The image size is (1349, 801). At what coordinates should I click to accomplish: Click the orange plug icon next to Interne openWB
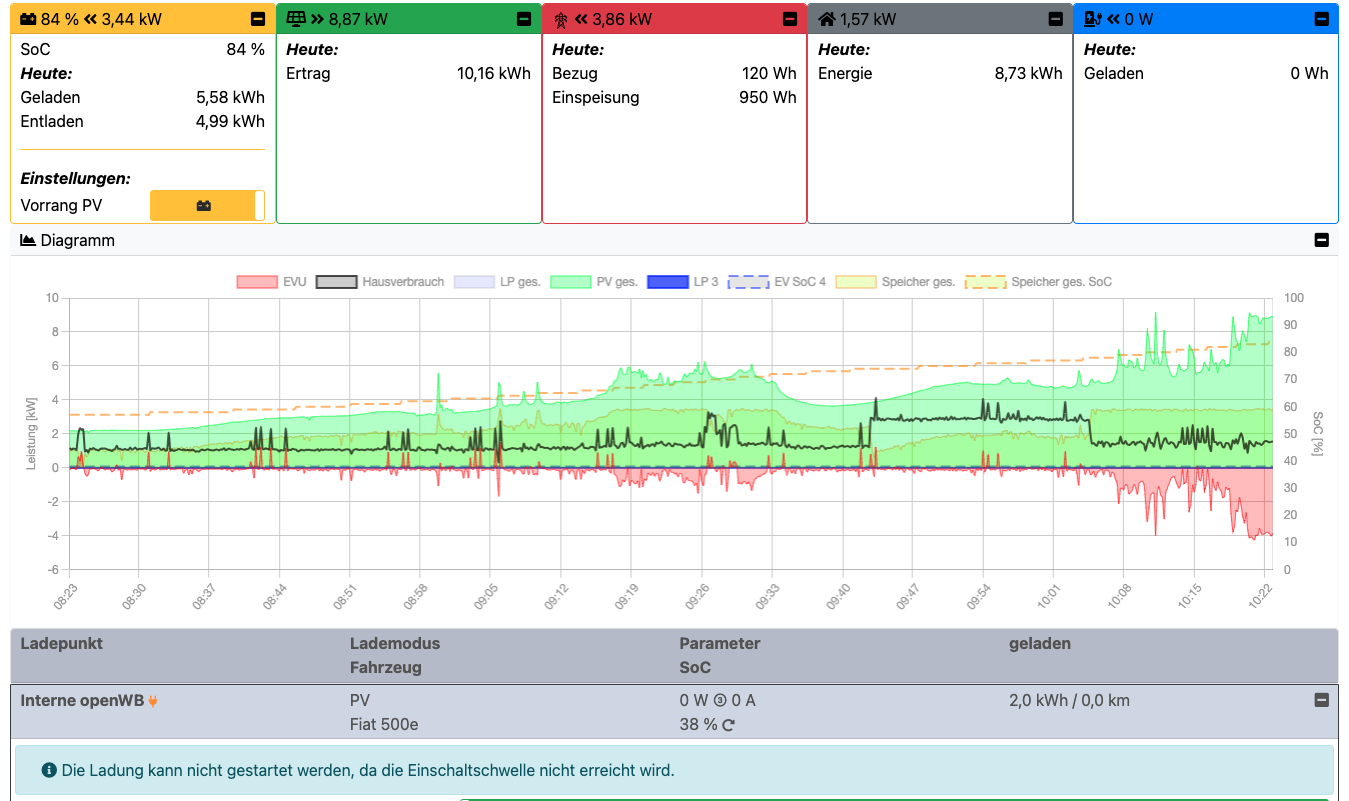coord(153,701)
